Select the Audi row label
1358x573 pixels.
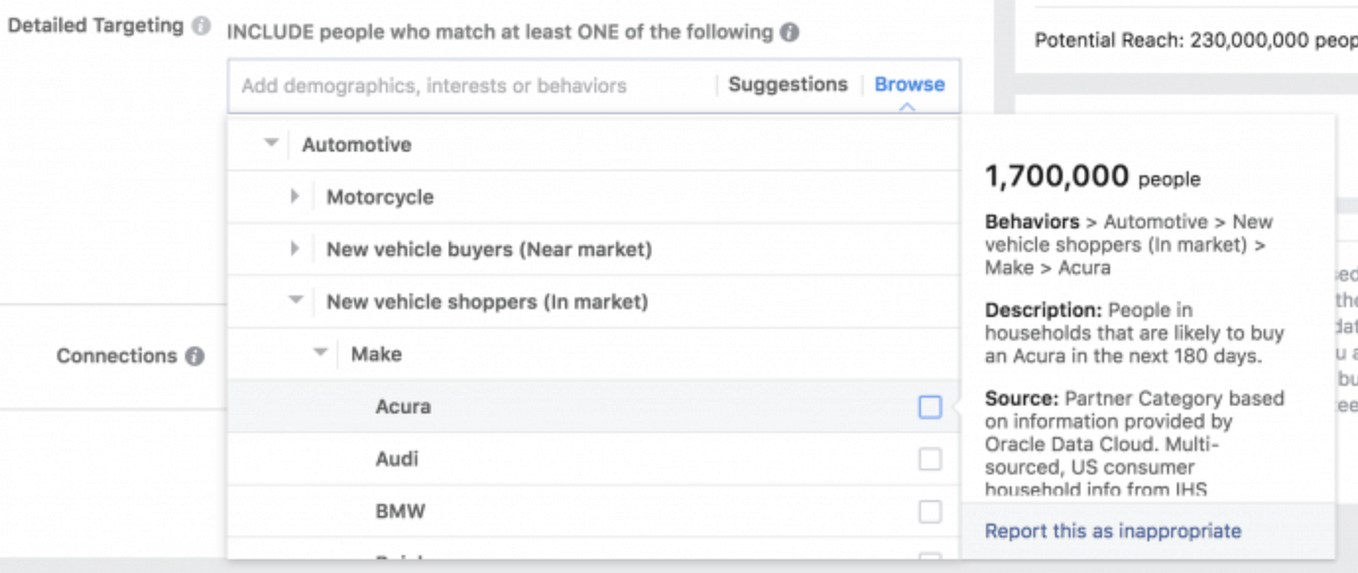[x=397, y=459]
